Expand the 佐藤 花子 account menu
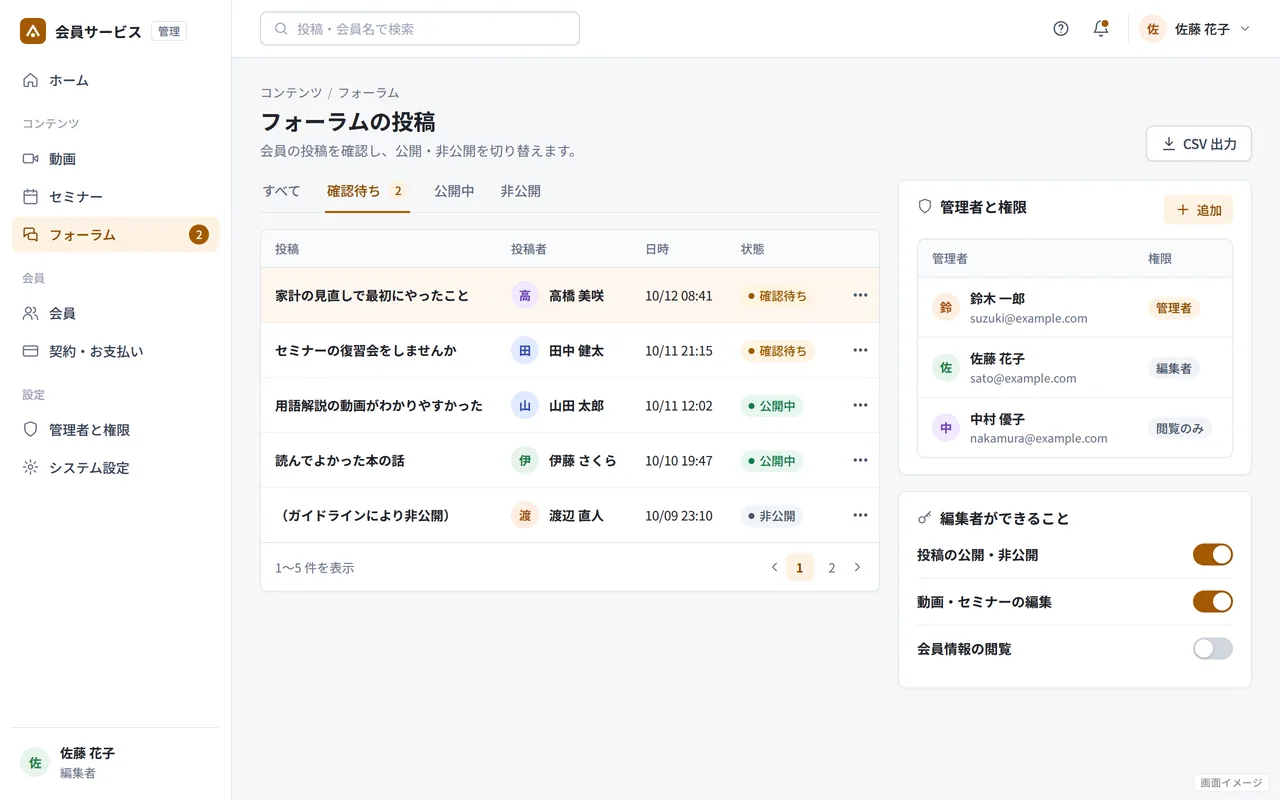The height and width of the screenshot is (800, 1280). tap(1195, 29)
